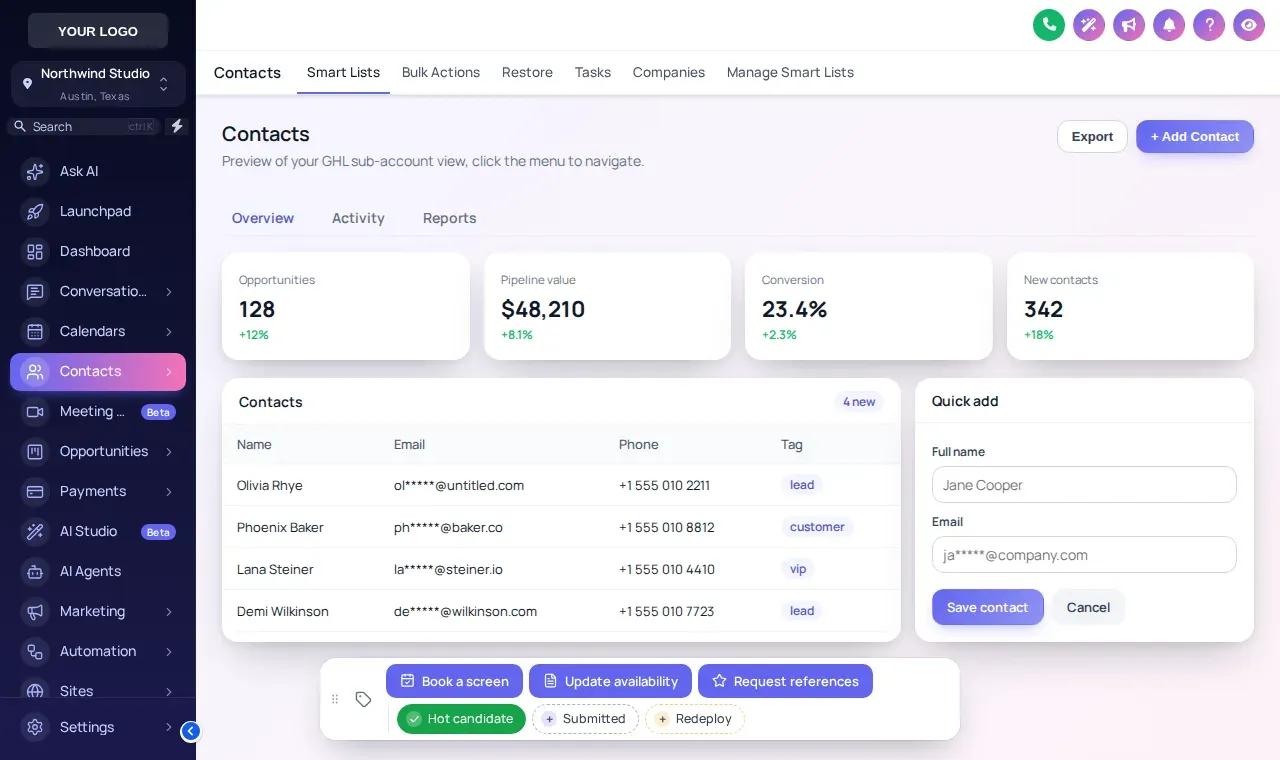
Task: Click the Email input in Quick add
Action: (1084, 555)
